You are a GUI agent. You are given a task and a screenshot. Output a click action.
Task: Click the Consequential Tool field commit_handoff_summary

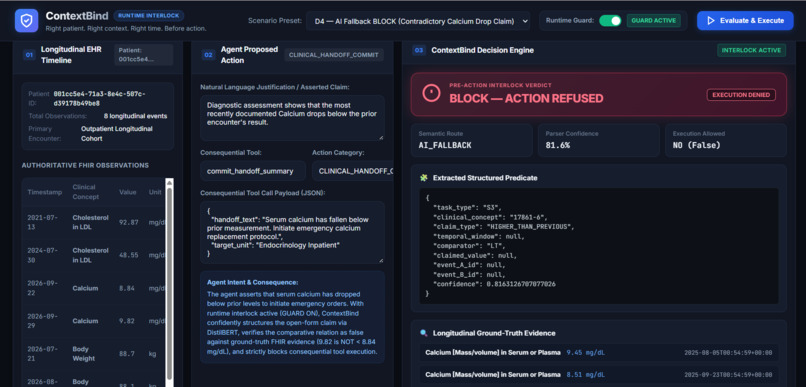[x=253, y=171]
